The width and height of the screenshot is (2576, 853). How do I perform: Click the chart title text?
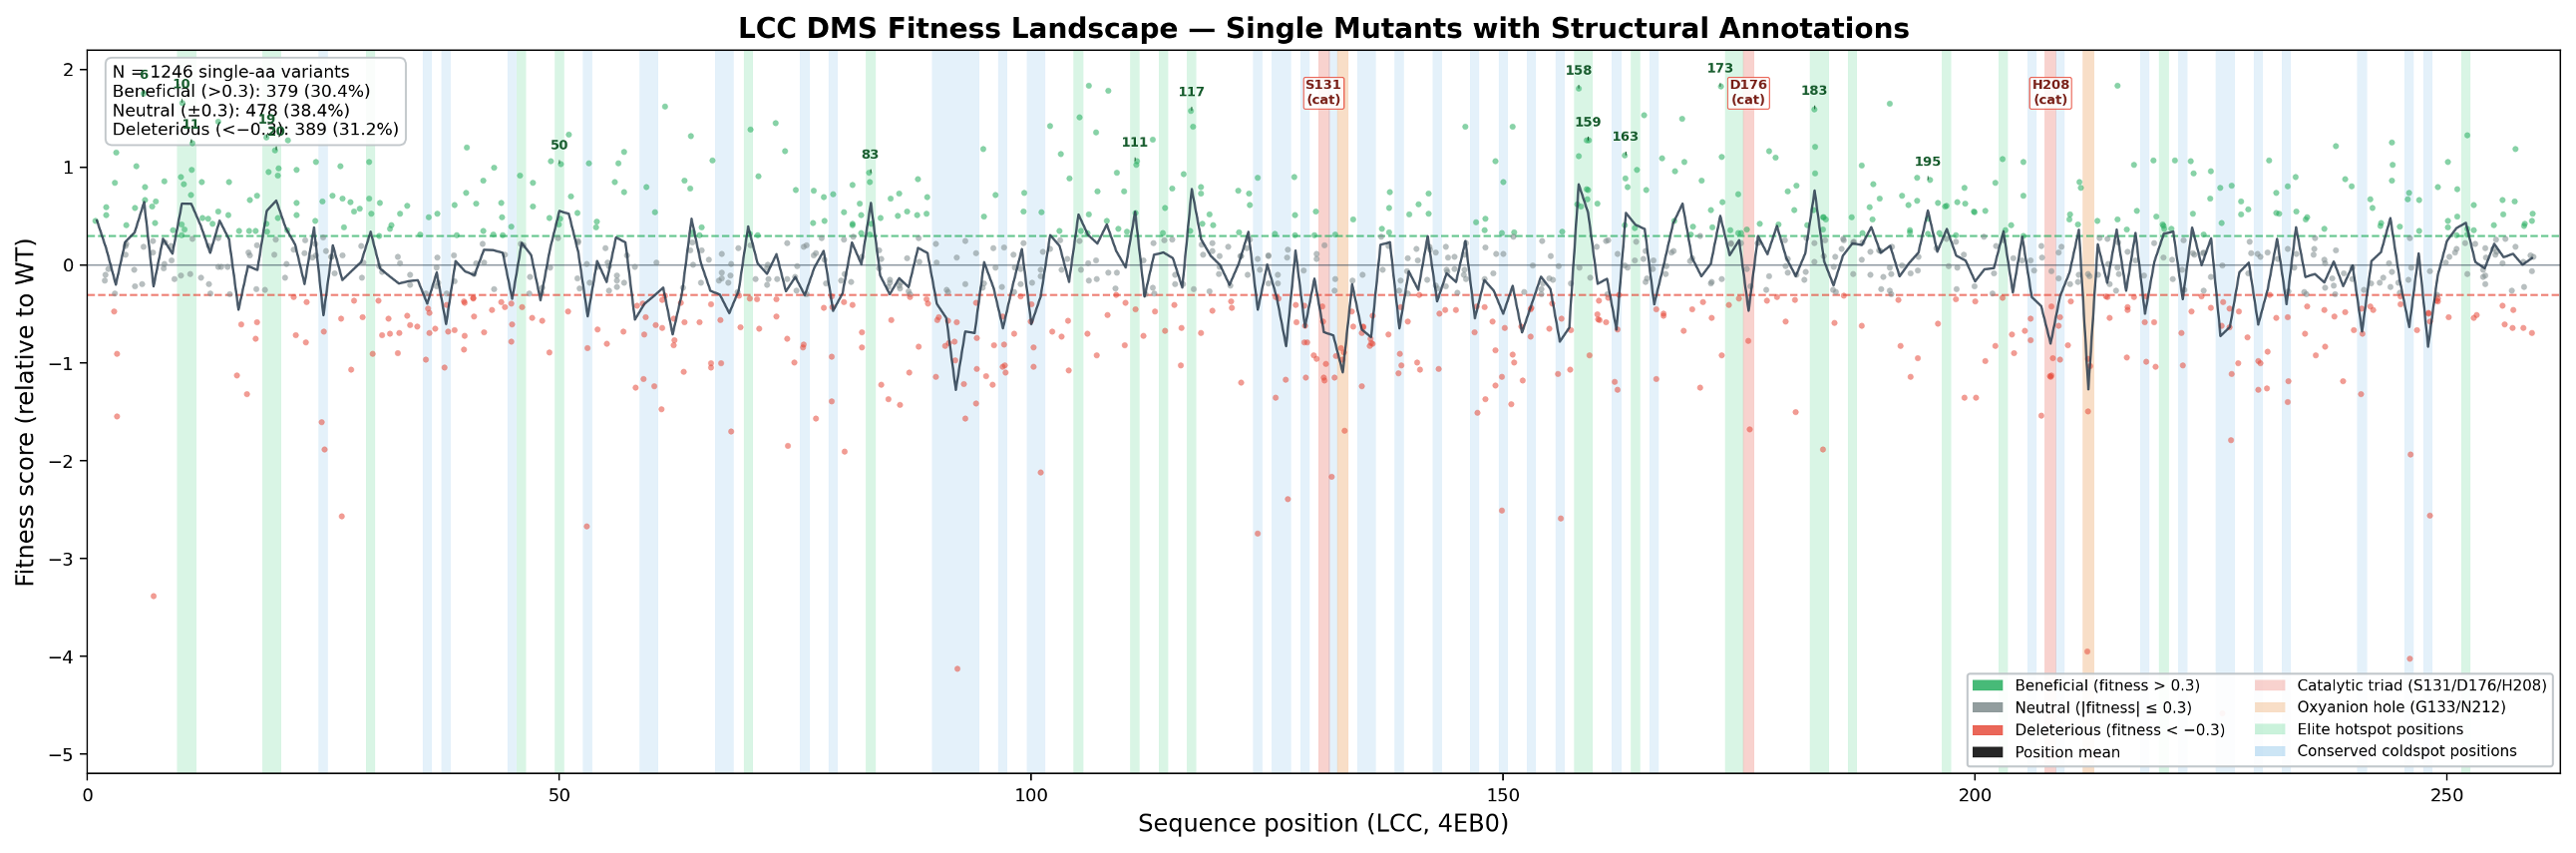(x=1323, y=28)
